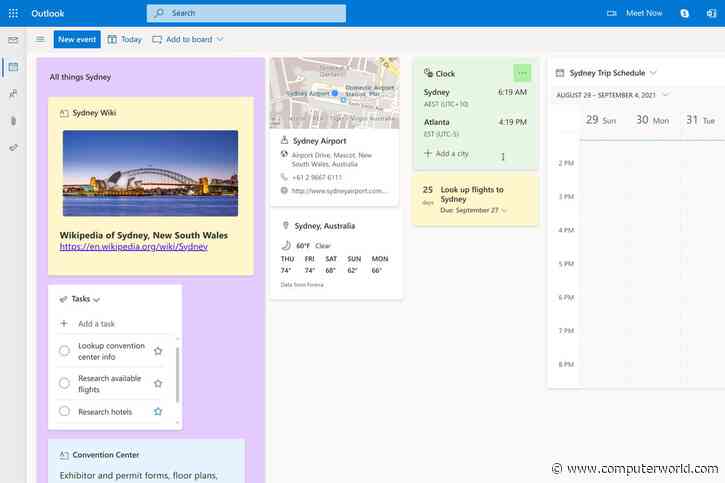725x483 pixels.
Task: Star the Lookup convention center info task
Action: tap(158, 351)
